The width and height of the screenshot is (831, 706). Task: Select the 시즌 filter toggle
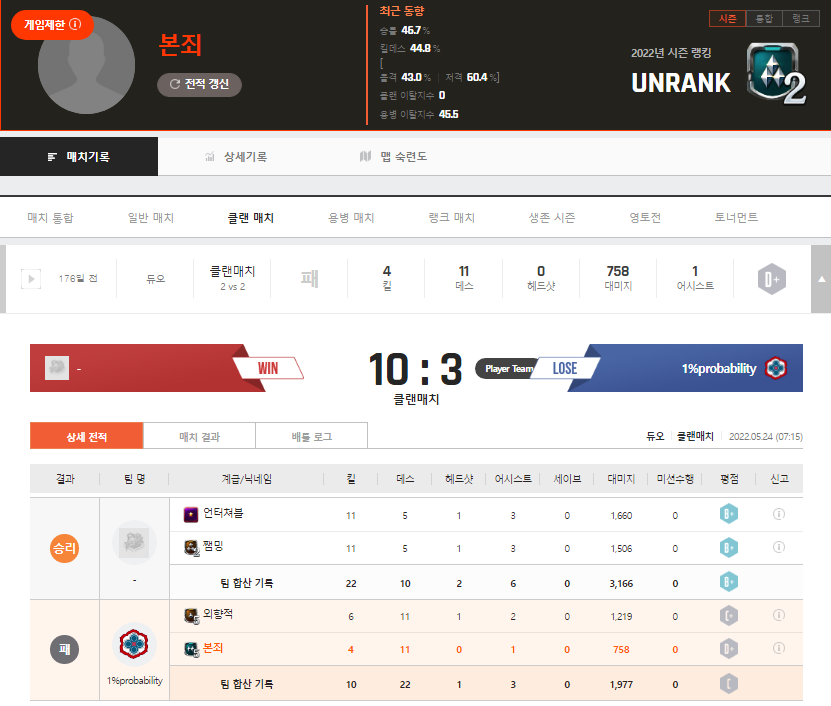[x=727, y=19]
